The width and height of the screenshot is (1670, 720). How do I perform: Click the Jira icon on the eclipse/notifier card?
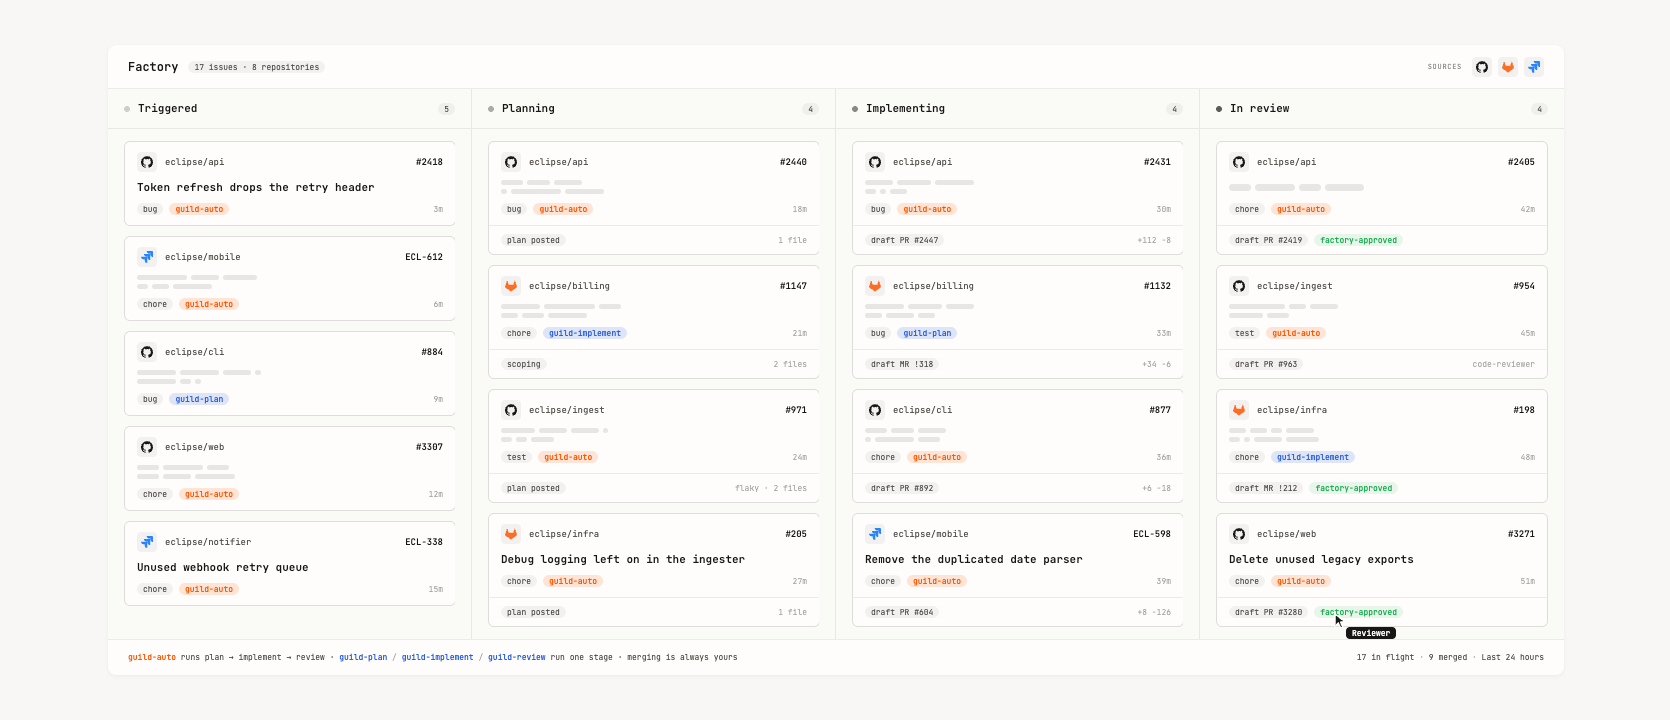pos(147,542)
